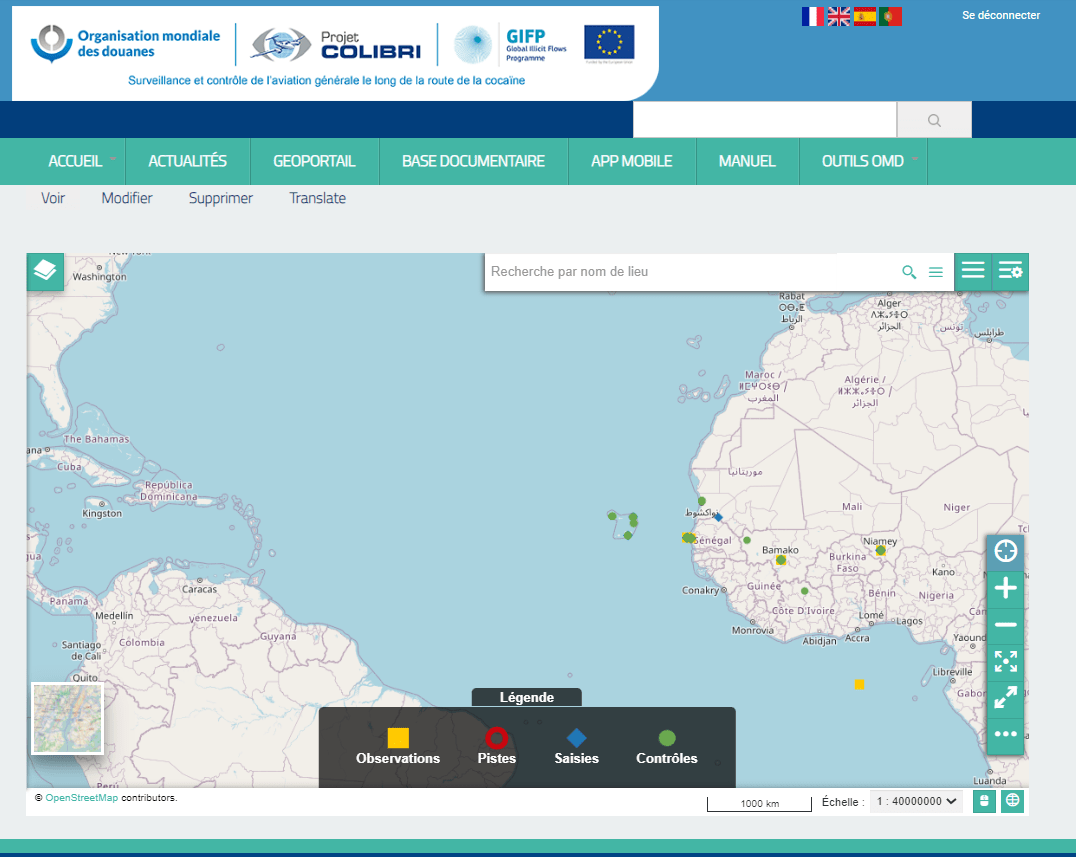Toggle the Légende panel tab
This screenshot has width=1076, height=857.
pos(526,697)
